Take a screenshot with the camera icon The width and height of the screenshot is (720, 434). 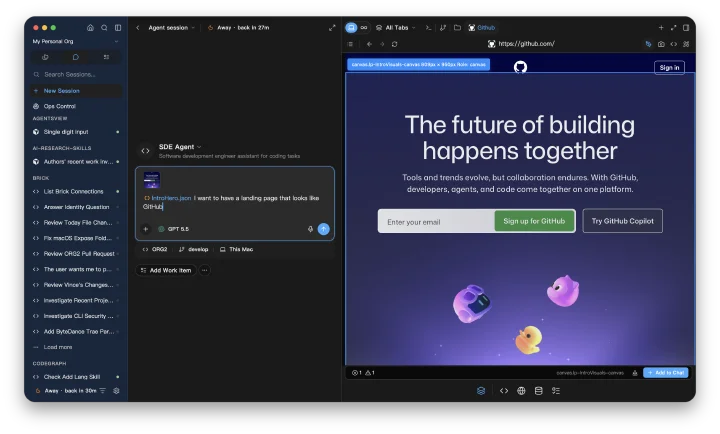click(x=661, y=44)
